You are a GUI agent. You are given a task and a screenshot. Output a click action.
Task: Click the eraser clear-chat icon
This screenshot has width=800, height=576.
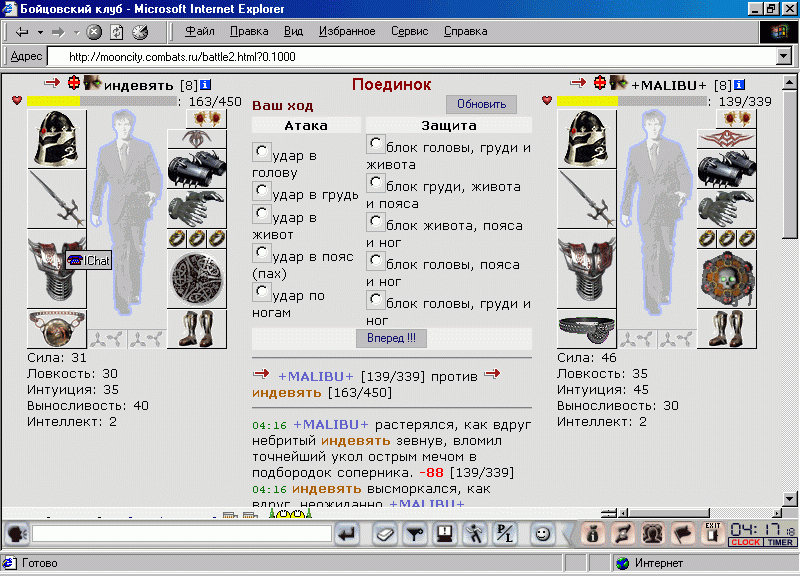point(385,534)
